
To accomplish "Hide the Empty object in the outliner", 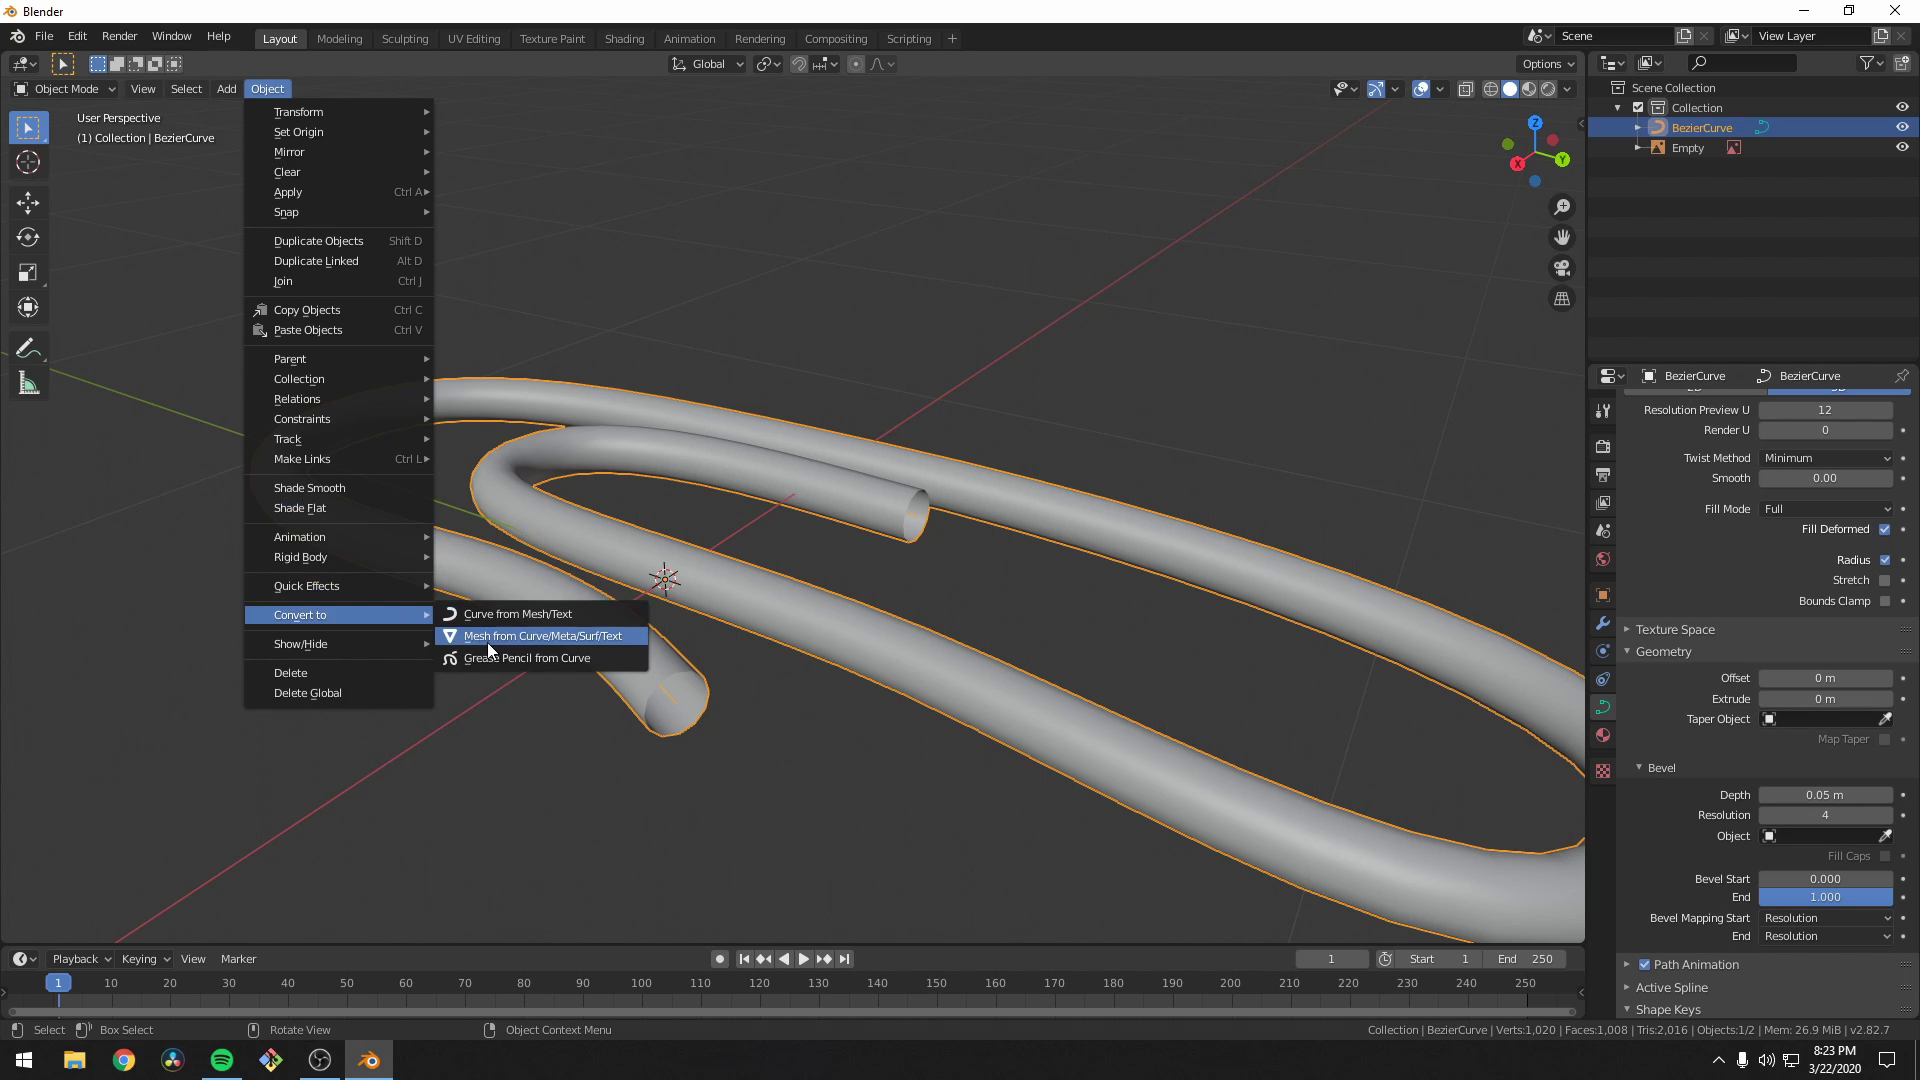I will click(1903, 147).
